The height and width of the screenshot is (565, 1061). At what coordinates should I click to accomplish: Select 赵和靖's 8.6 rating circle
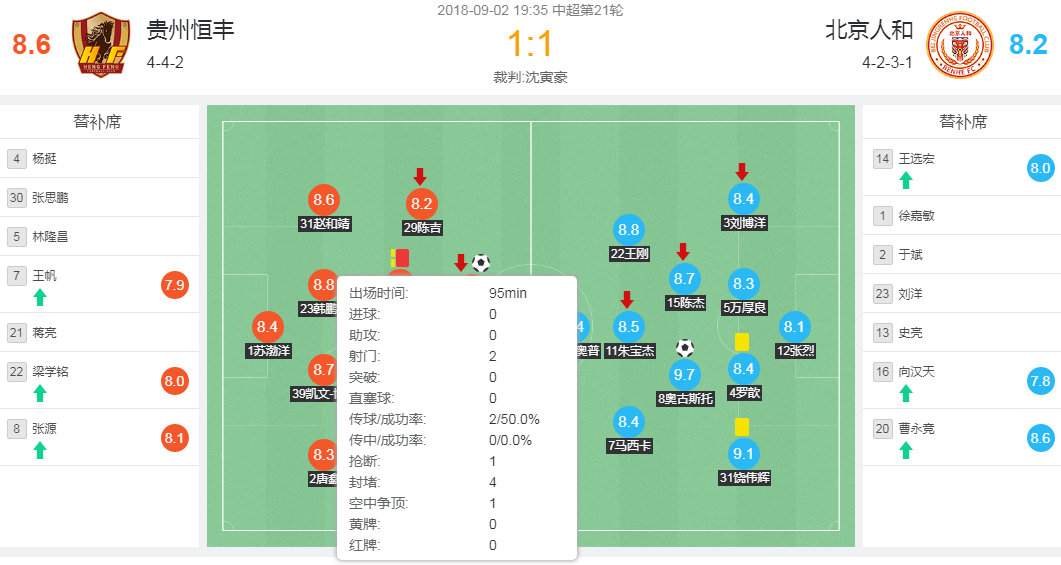pos(324,199)
